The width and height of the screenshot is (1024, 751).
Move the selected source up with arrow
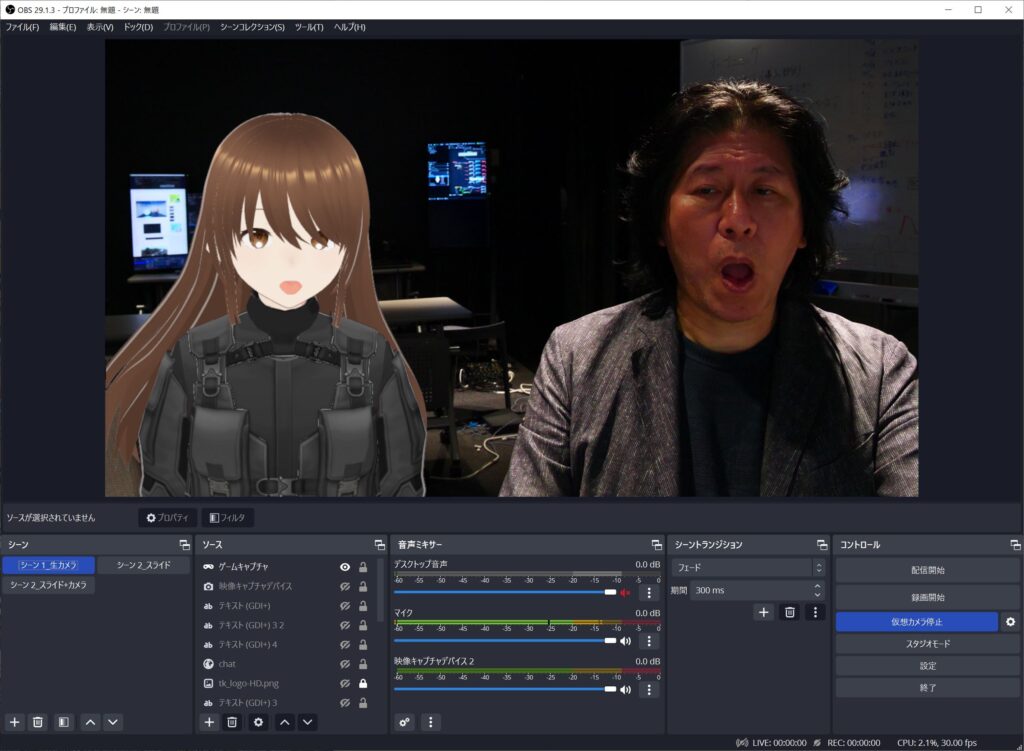point(285,722)
